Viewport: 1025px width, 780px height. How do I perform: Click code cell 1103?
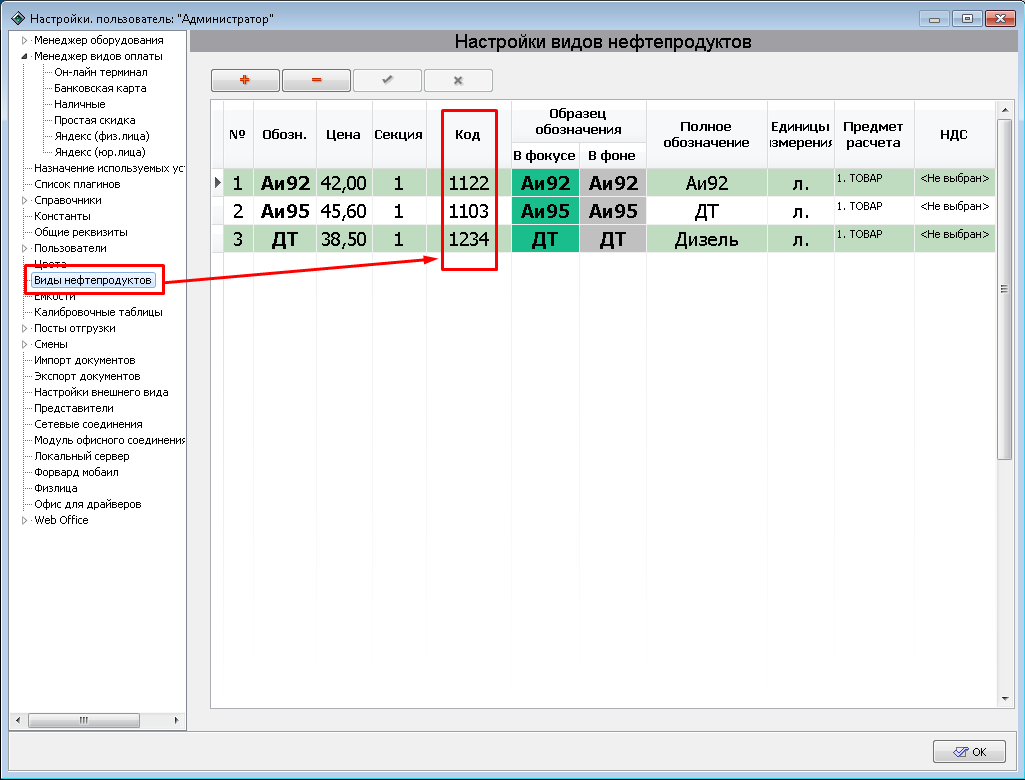point(468,211)
